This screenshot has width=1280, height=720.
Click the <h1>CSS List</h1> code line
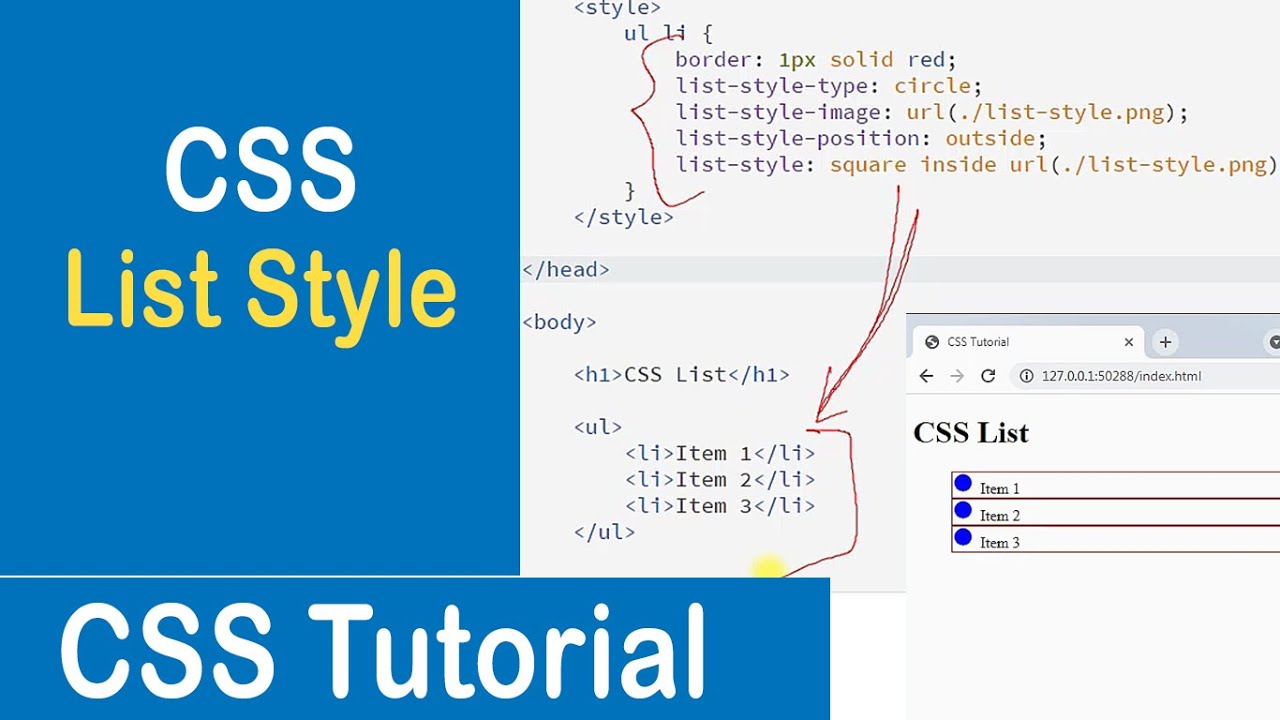[x=681, y=375]
